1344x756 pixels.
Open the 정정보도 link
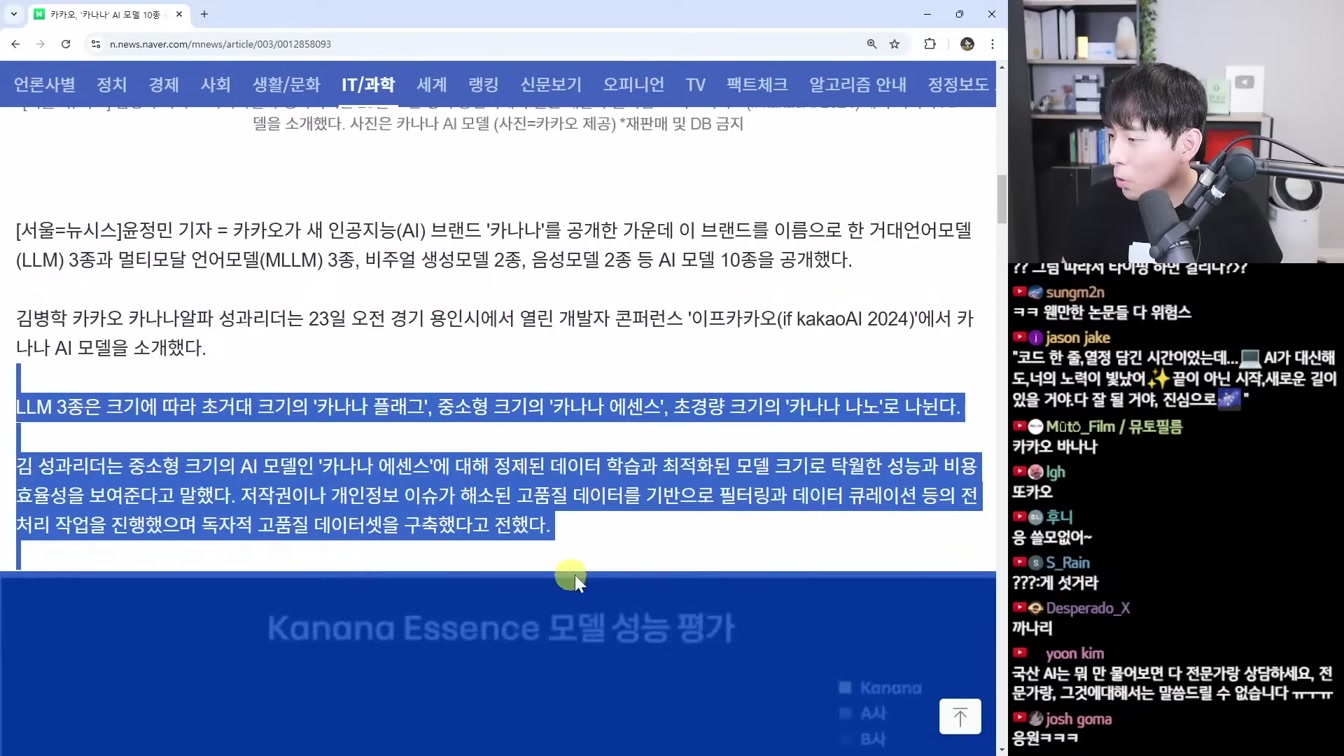point(958,85)
